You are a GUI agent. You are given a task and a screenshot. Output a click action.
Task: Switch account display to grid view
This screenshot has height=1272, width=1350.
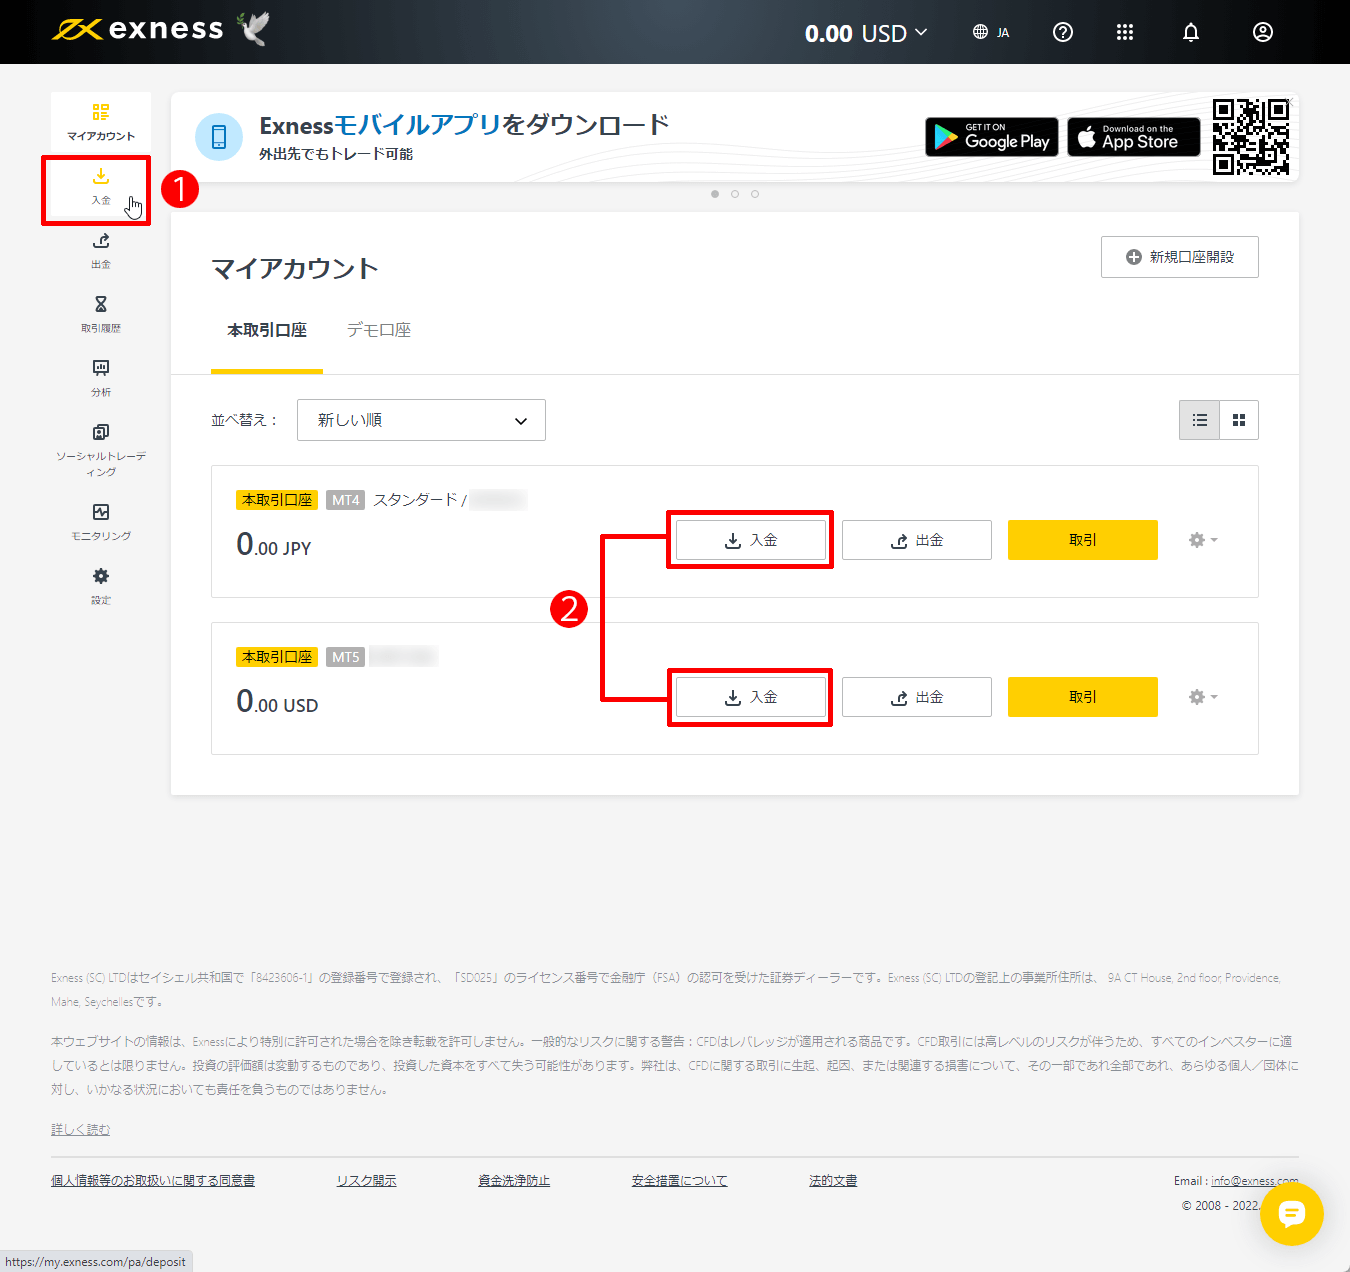(1238, 420)
